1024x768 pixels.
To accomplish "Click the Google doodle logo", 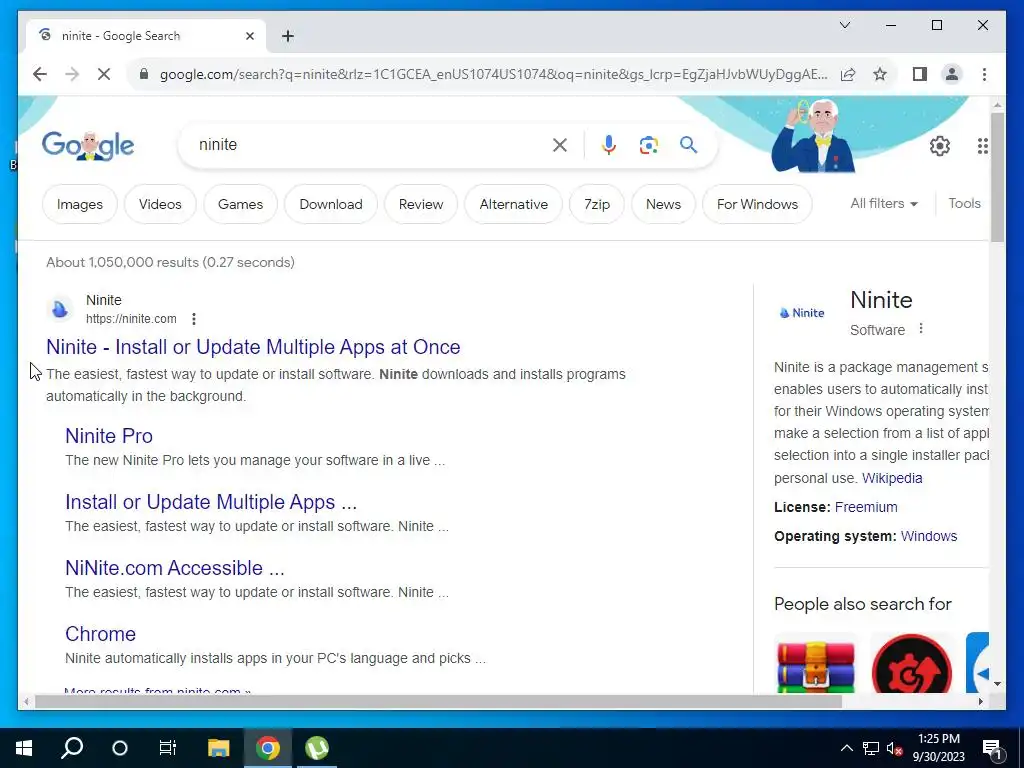I will point(88,145).
